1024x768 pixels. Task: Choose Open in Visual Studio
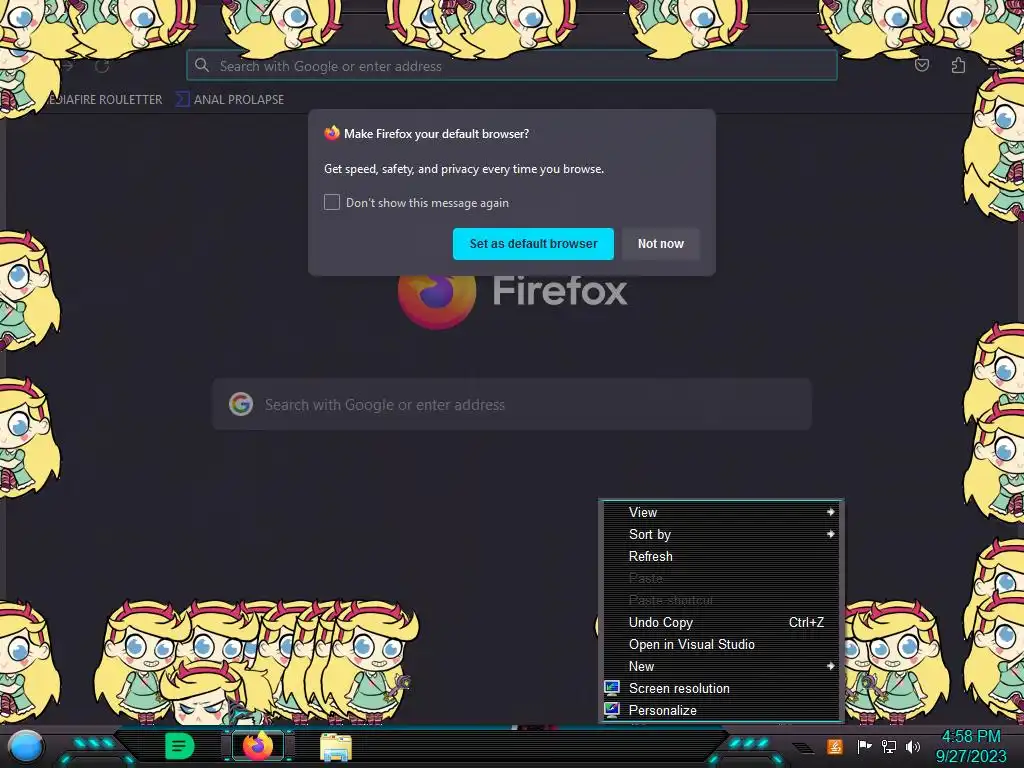pyautogui.click(x=721, y=645)
